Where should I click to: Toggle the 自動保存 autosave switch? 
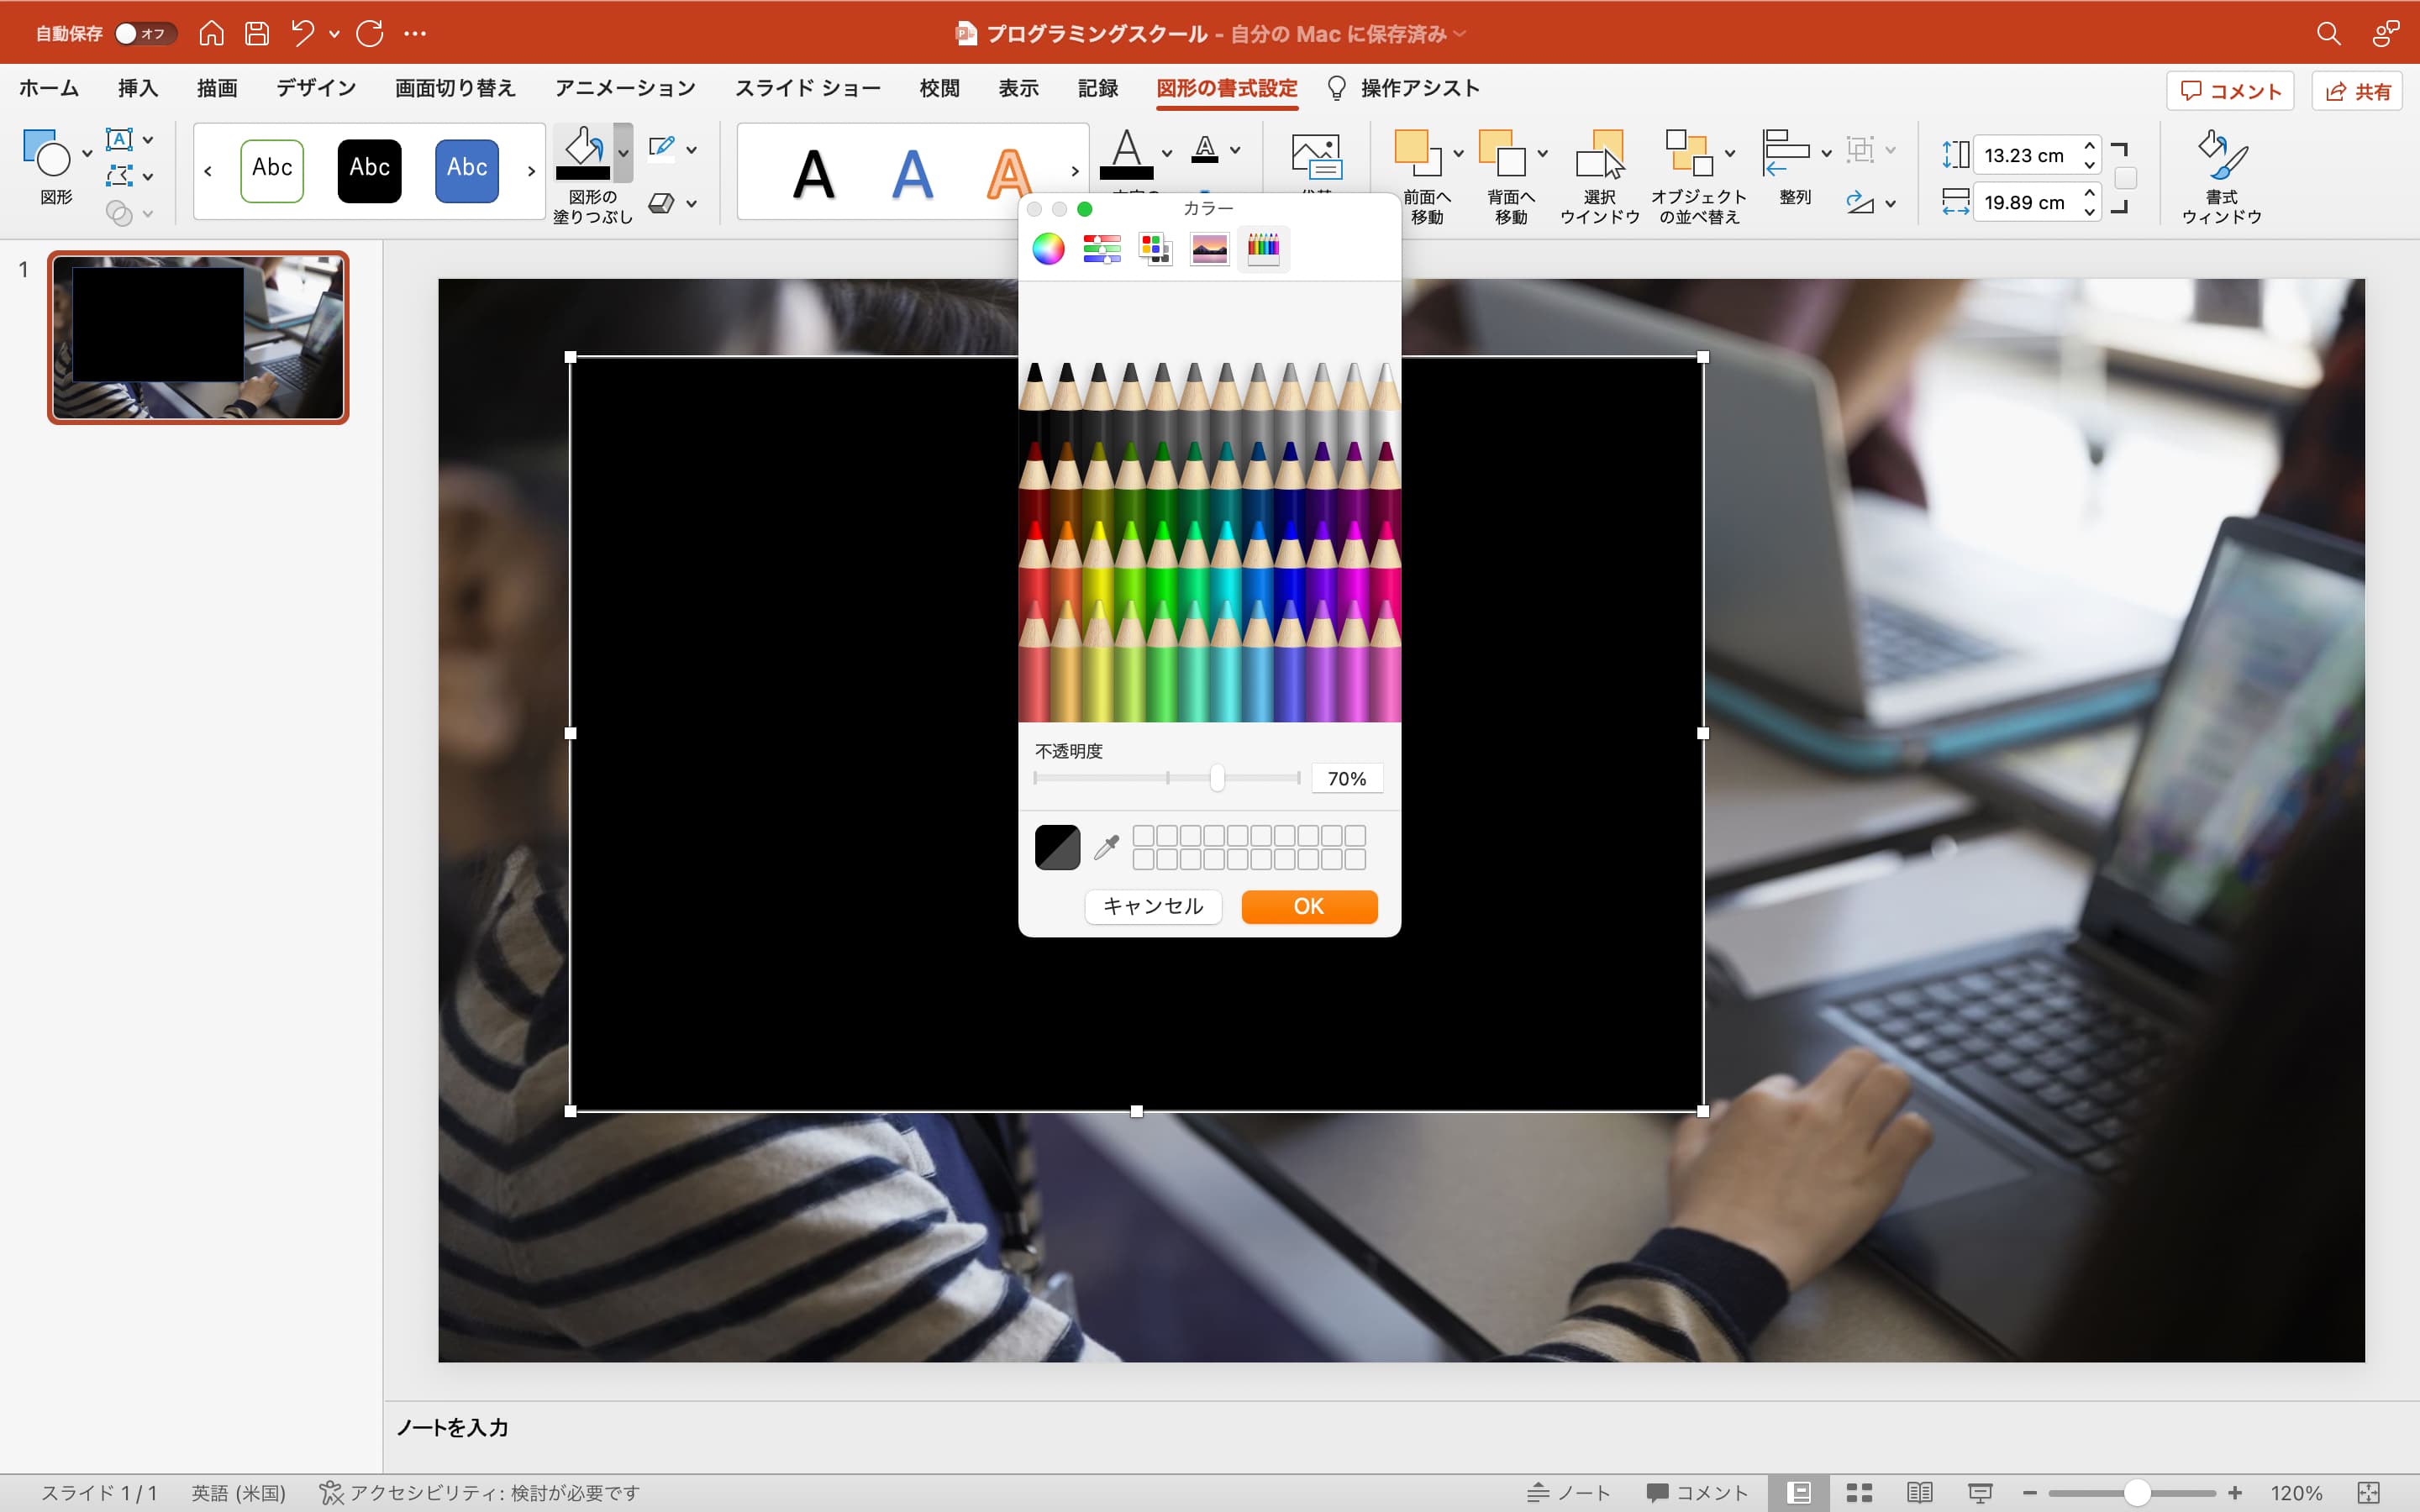coord(145,33)
